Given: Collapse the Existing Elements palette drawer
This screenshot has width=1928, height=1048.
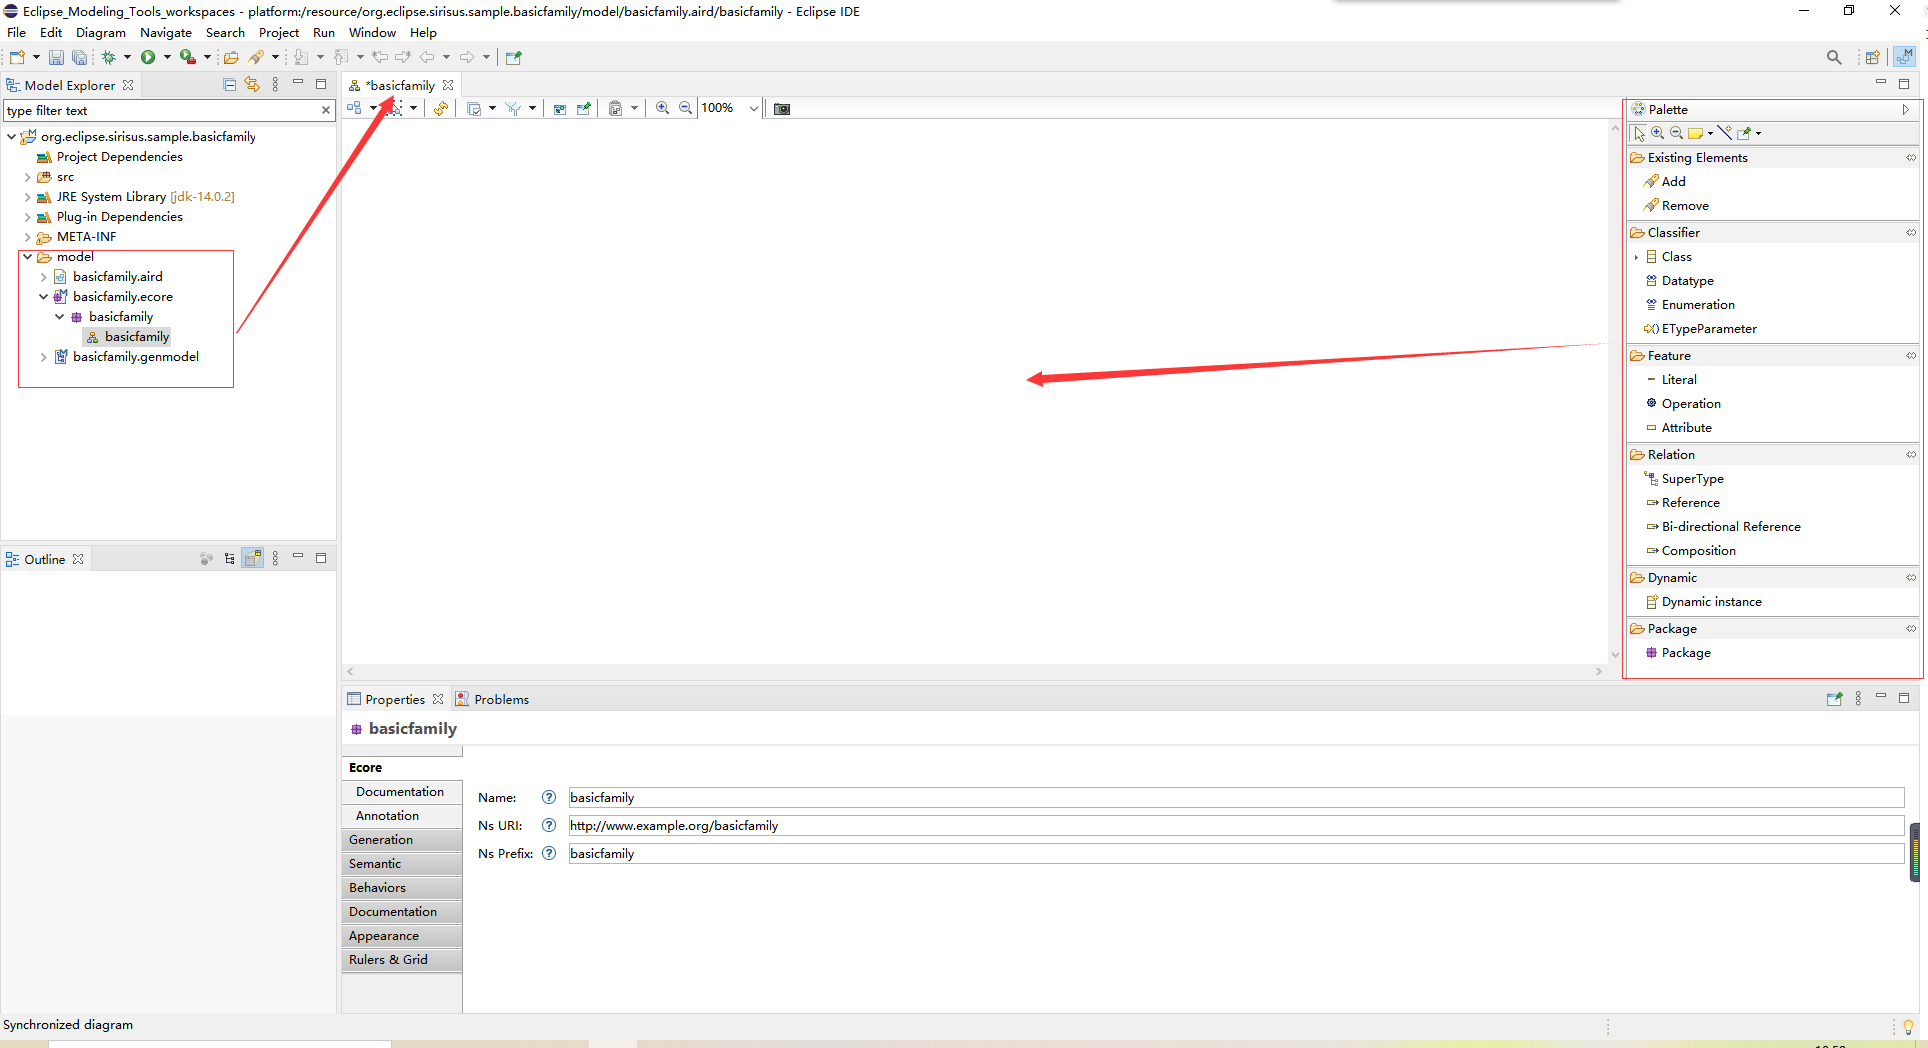Looking at the screenshot, I should click(1911, 158).
